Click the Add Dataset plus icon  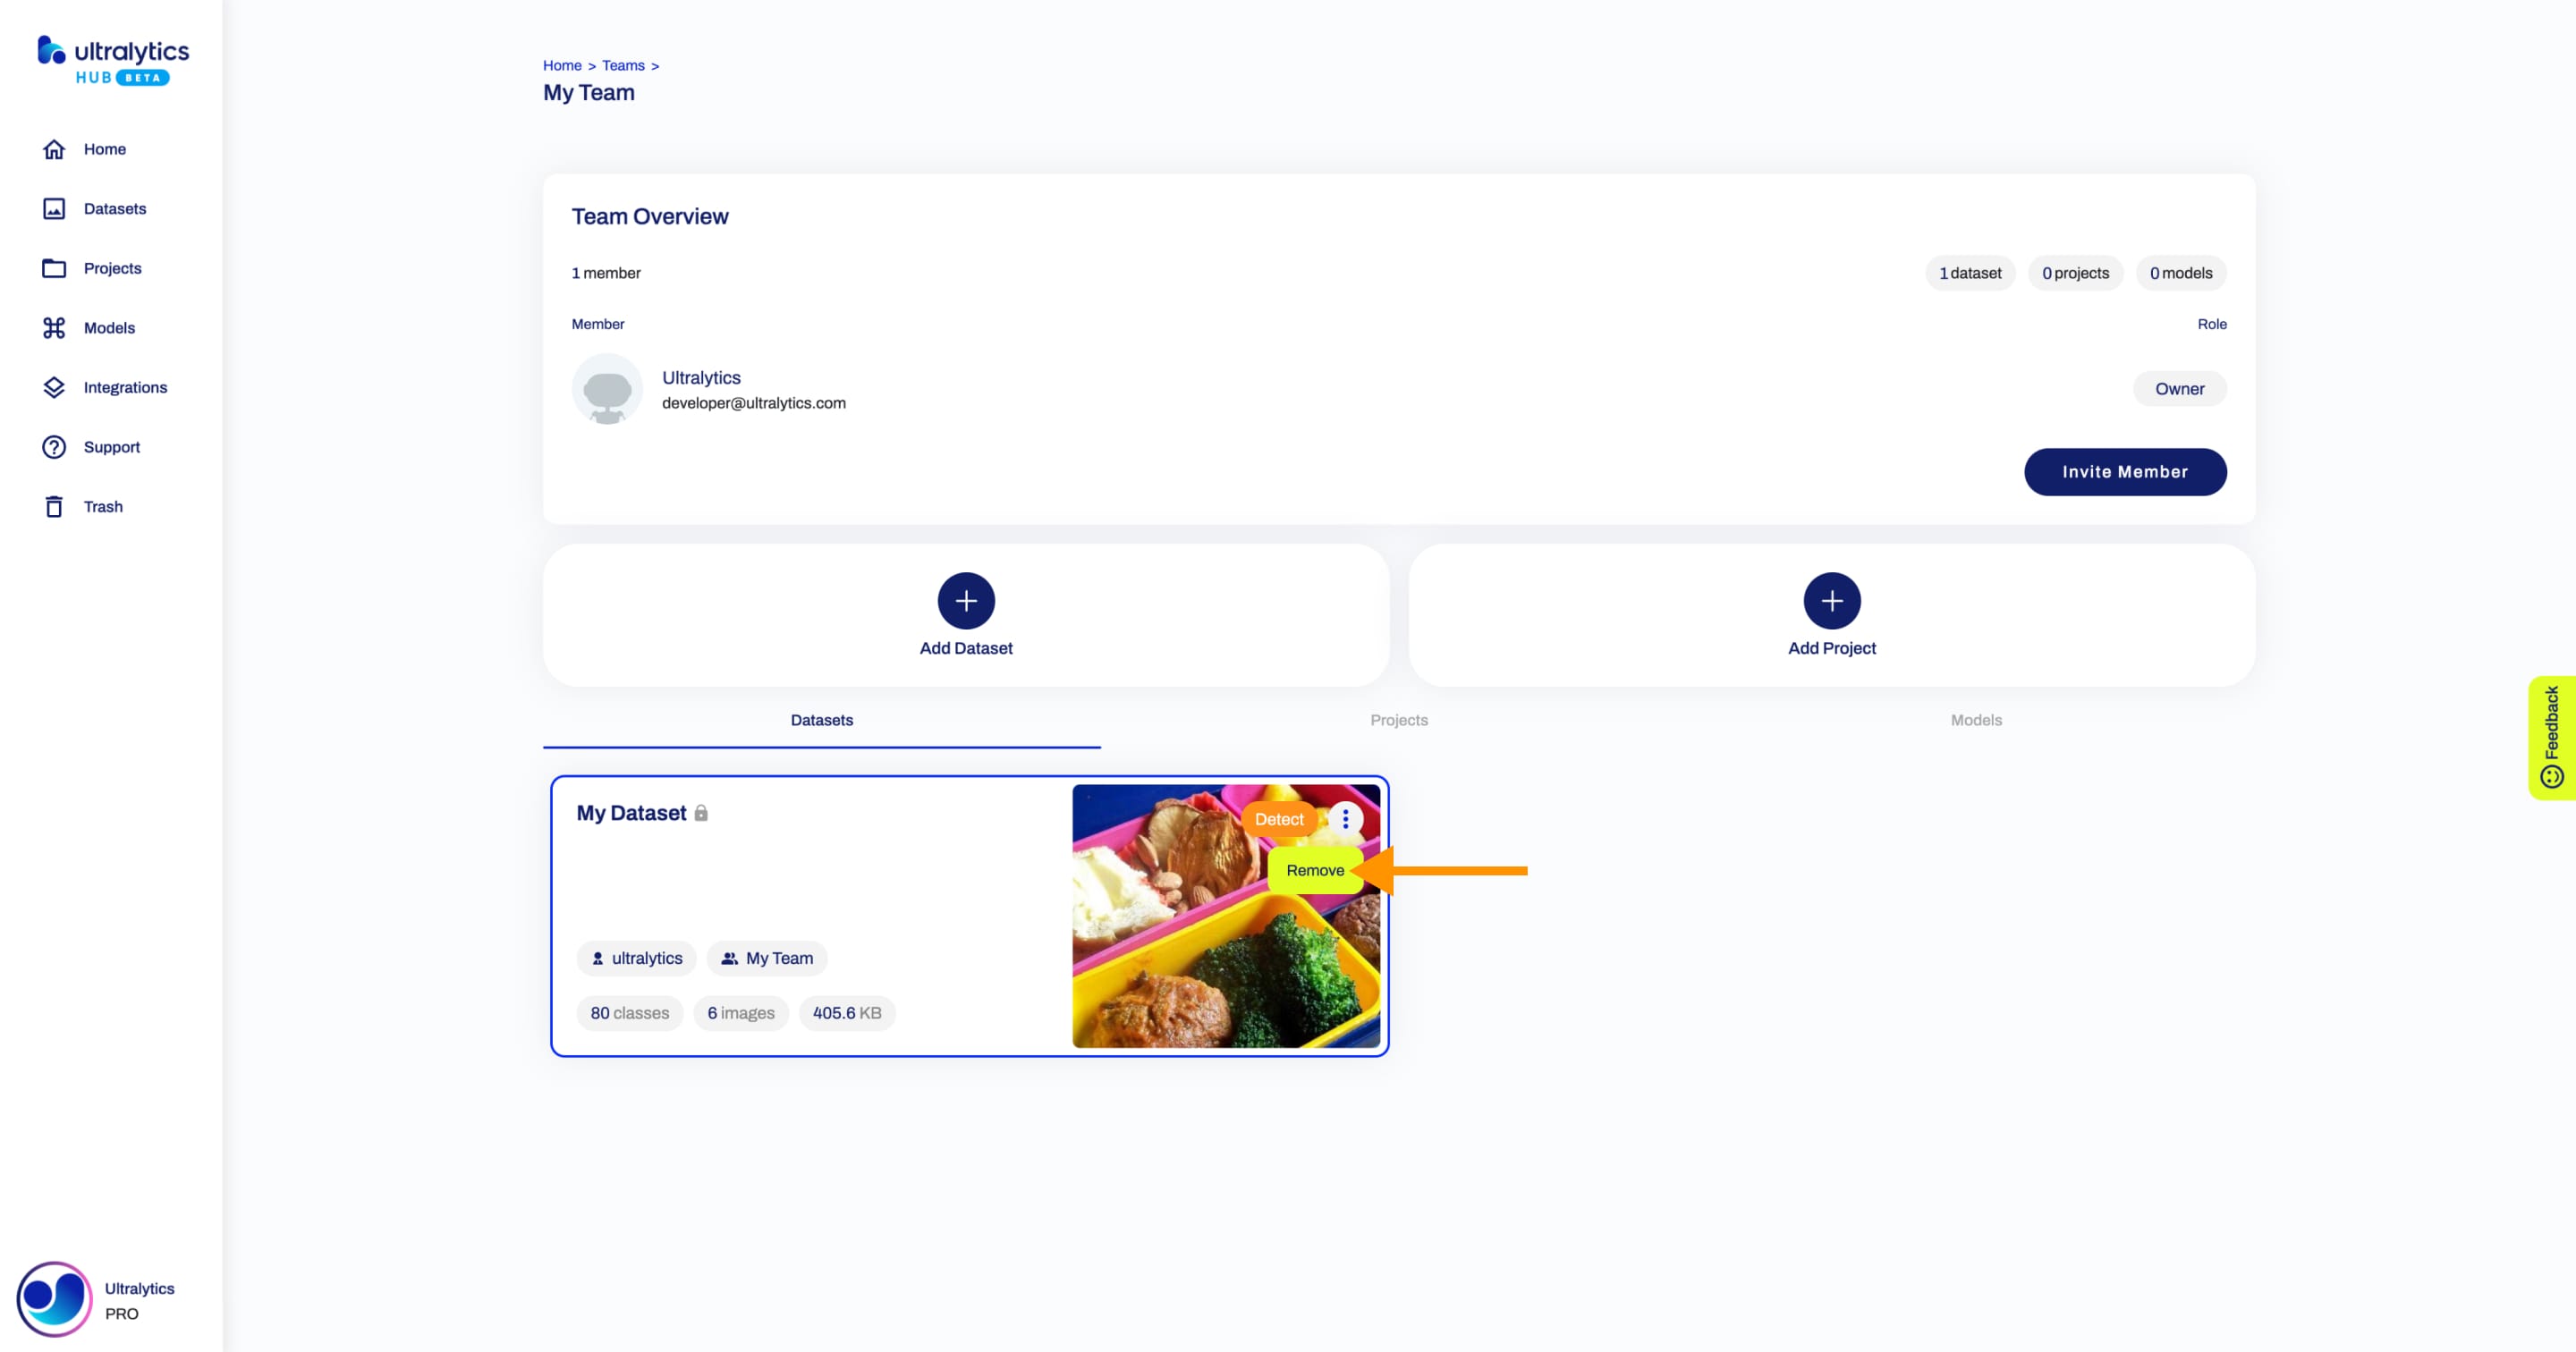click(x=966, y=599)
